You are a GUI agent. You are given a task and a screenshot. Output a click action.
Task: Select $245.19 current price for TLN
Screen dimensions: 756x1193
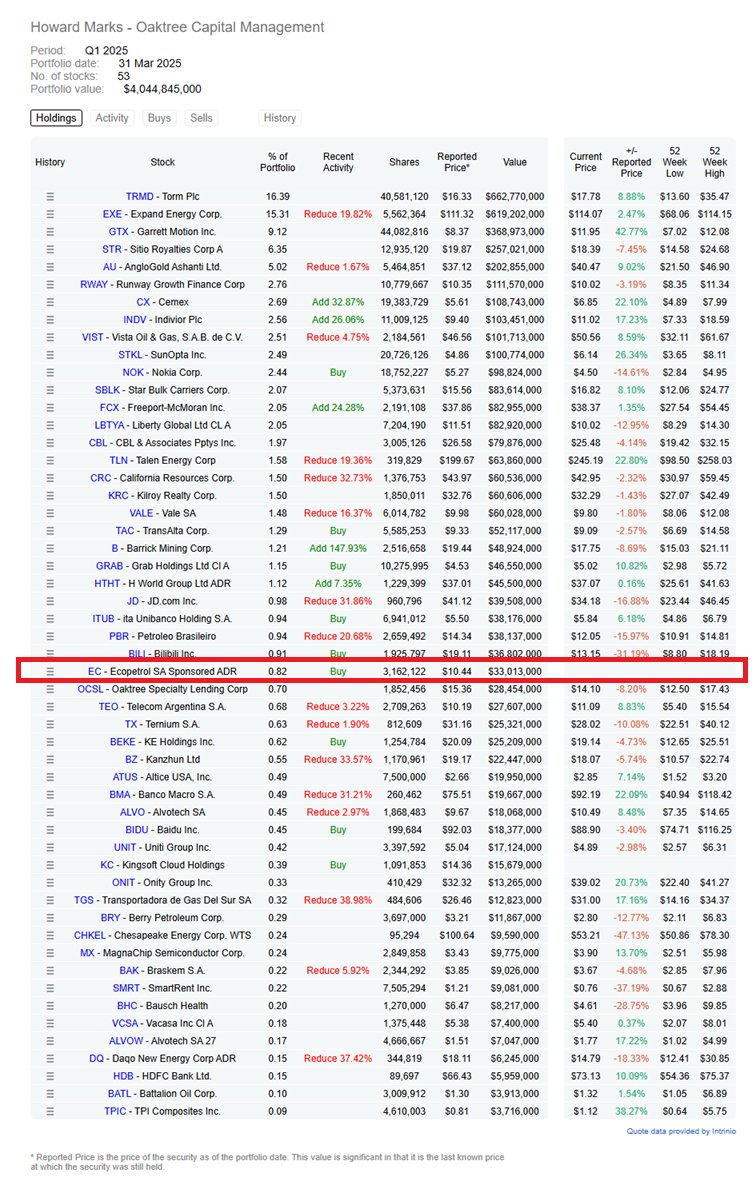(586, 460)
